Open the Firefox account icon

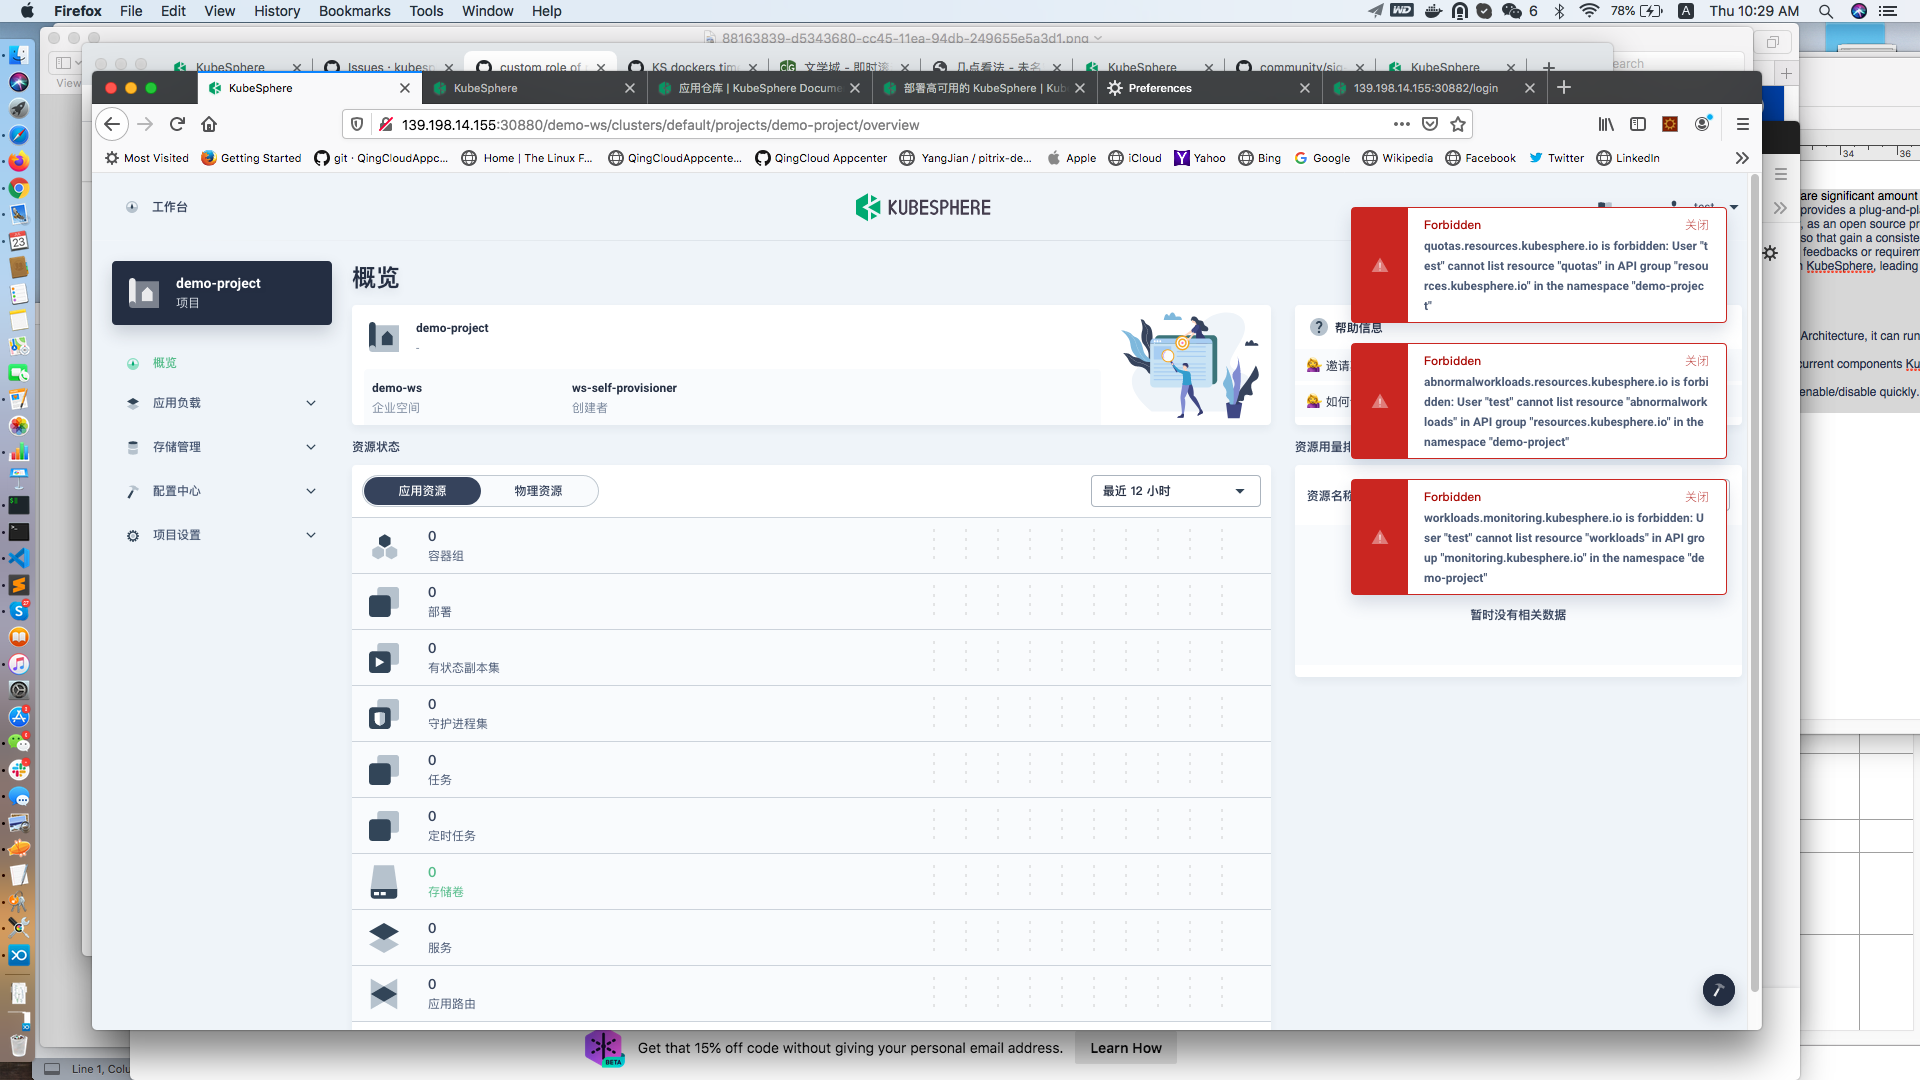pos(1702,124)
